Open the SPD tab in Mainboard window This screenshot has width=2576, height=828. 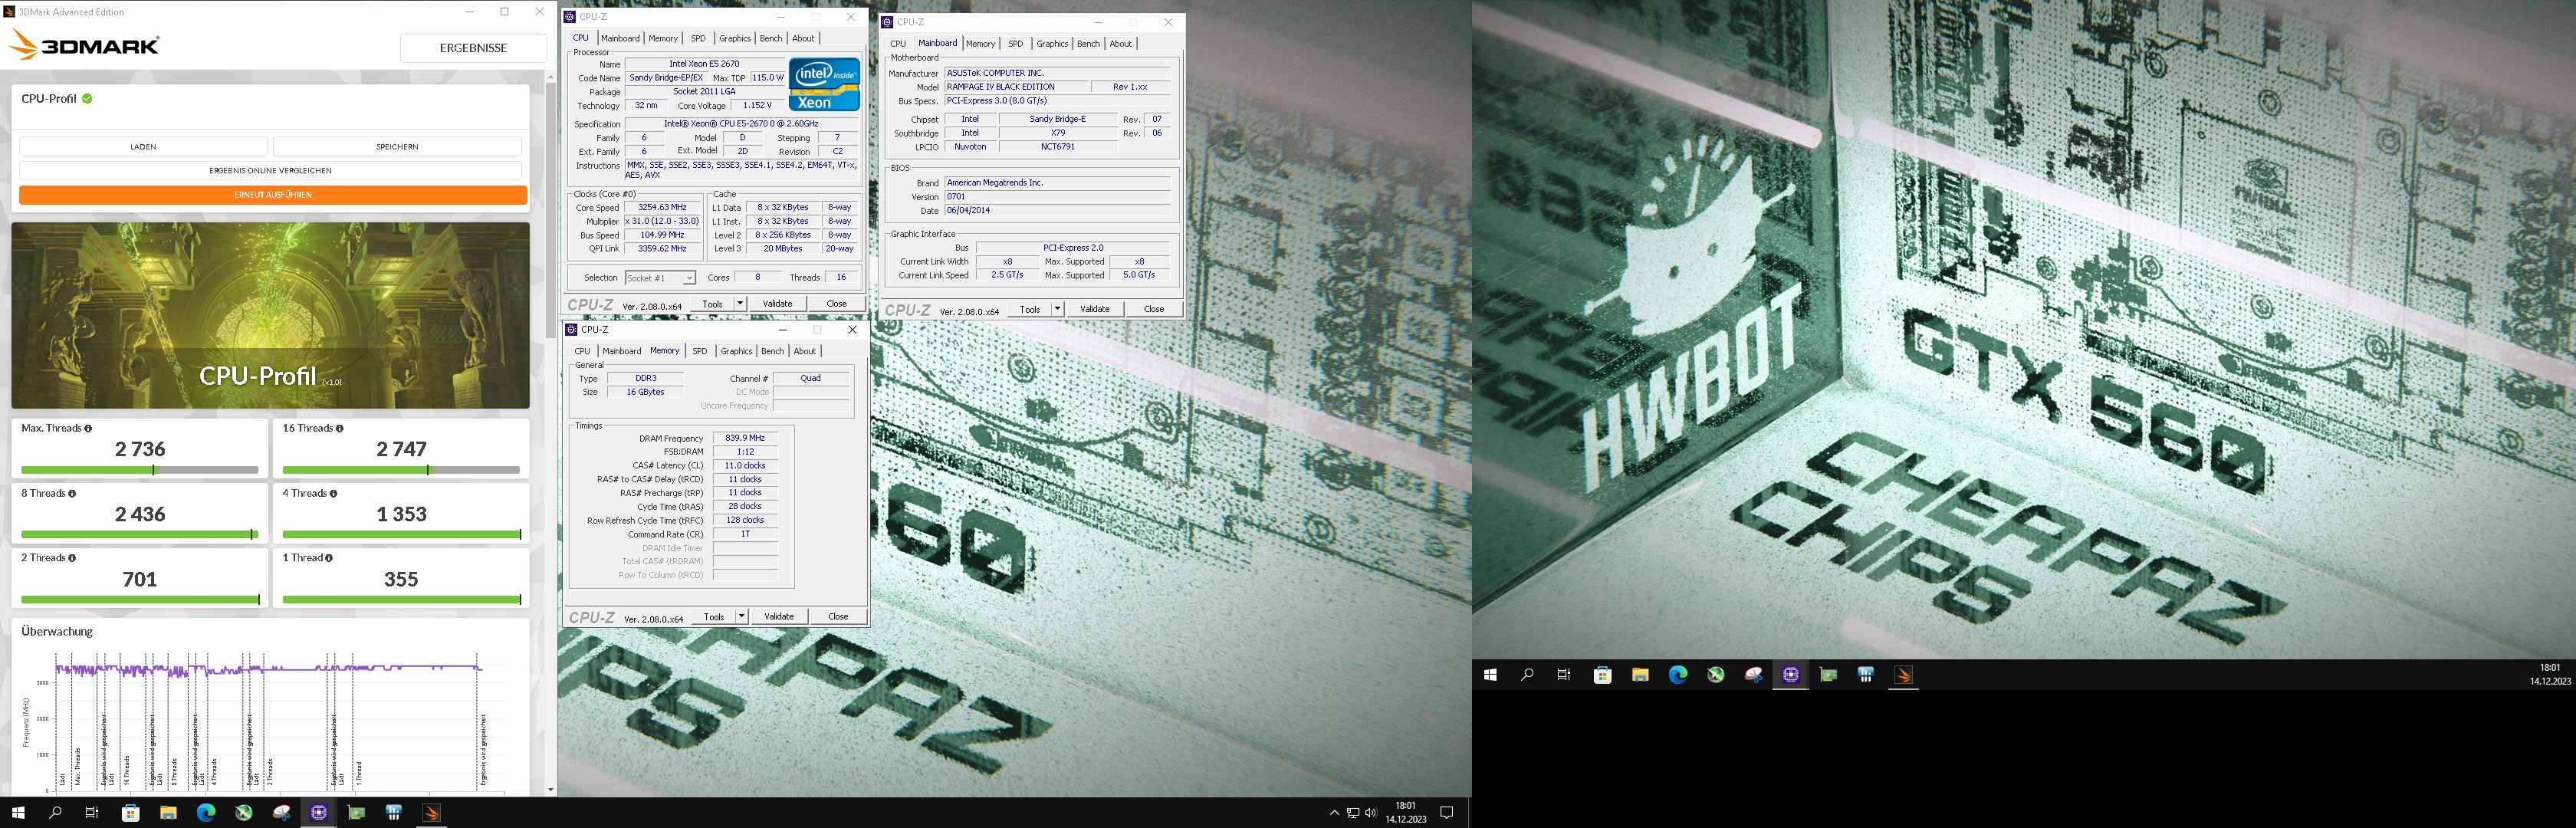coord(1015,44)
